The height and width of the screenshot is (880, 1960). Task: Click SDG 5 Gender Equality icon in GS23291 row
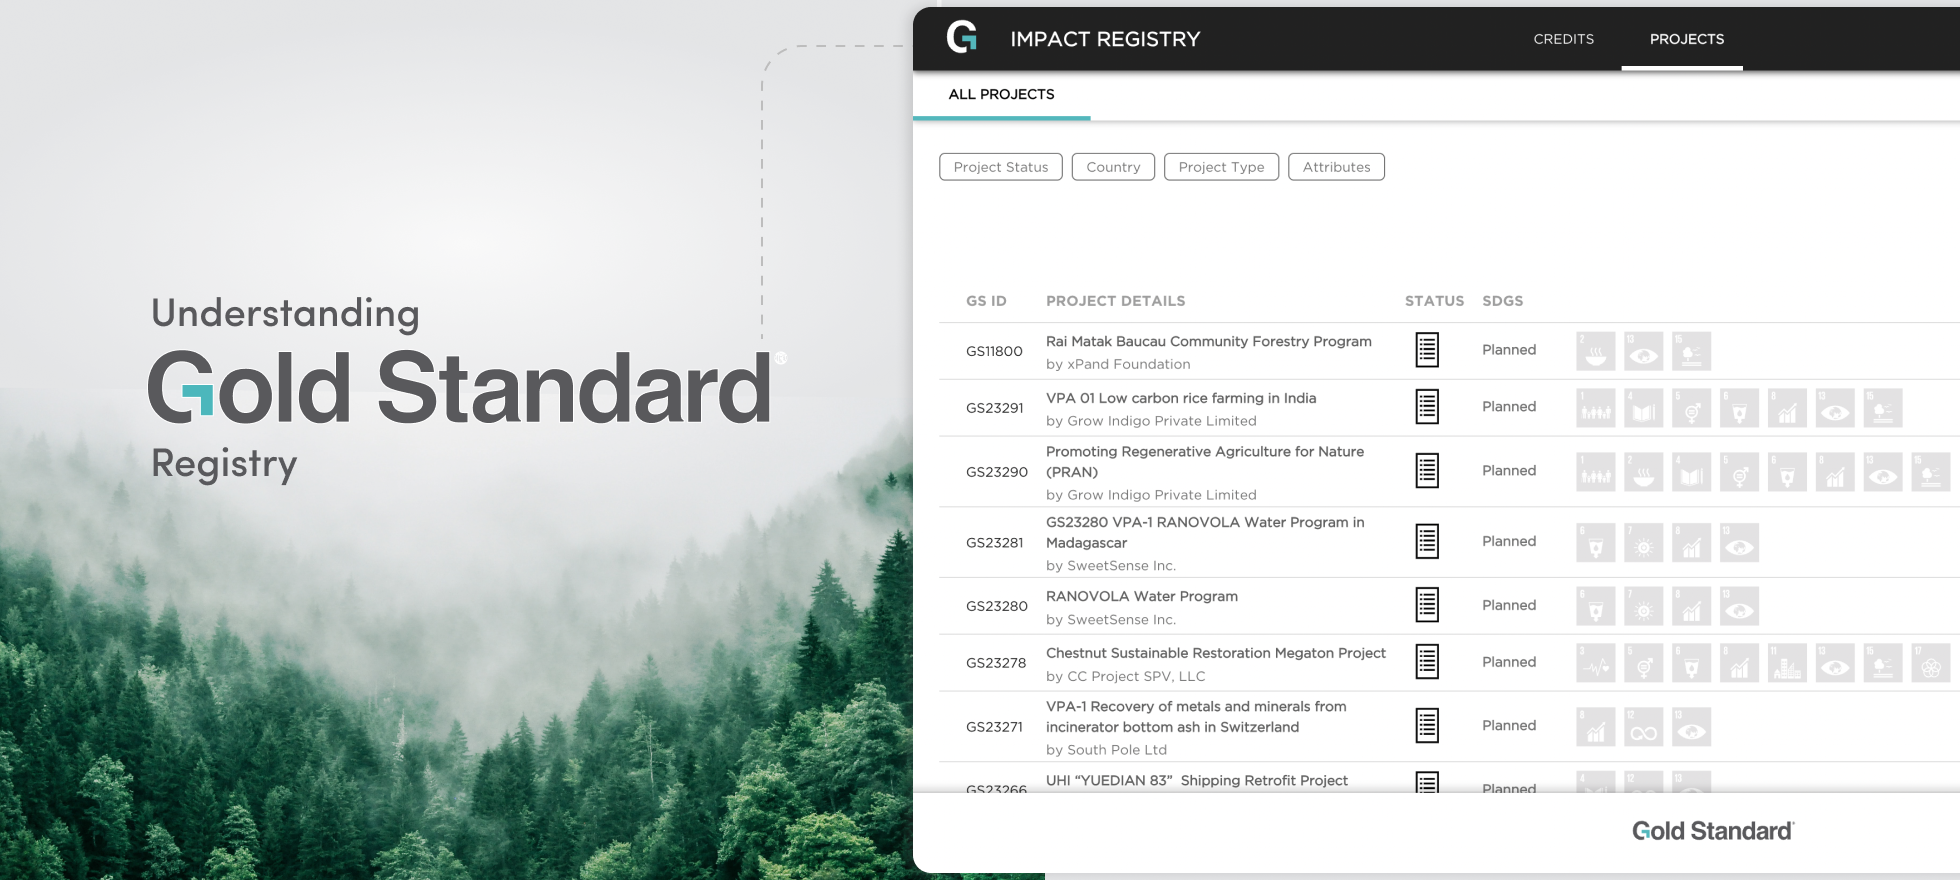click(1692, 408)
